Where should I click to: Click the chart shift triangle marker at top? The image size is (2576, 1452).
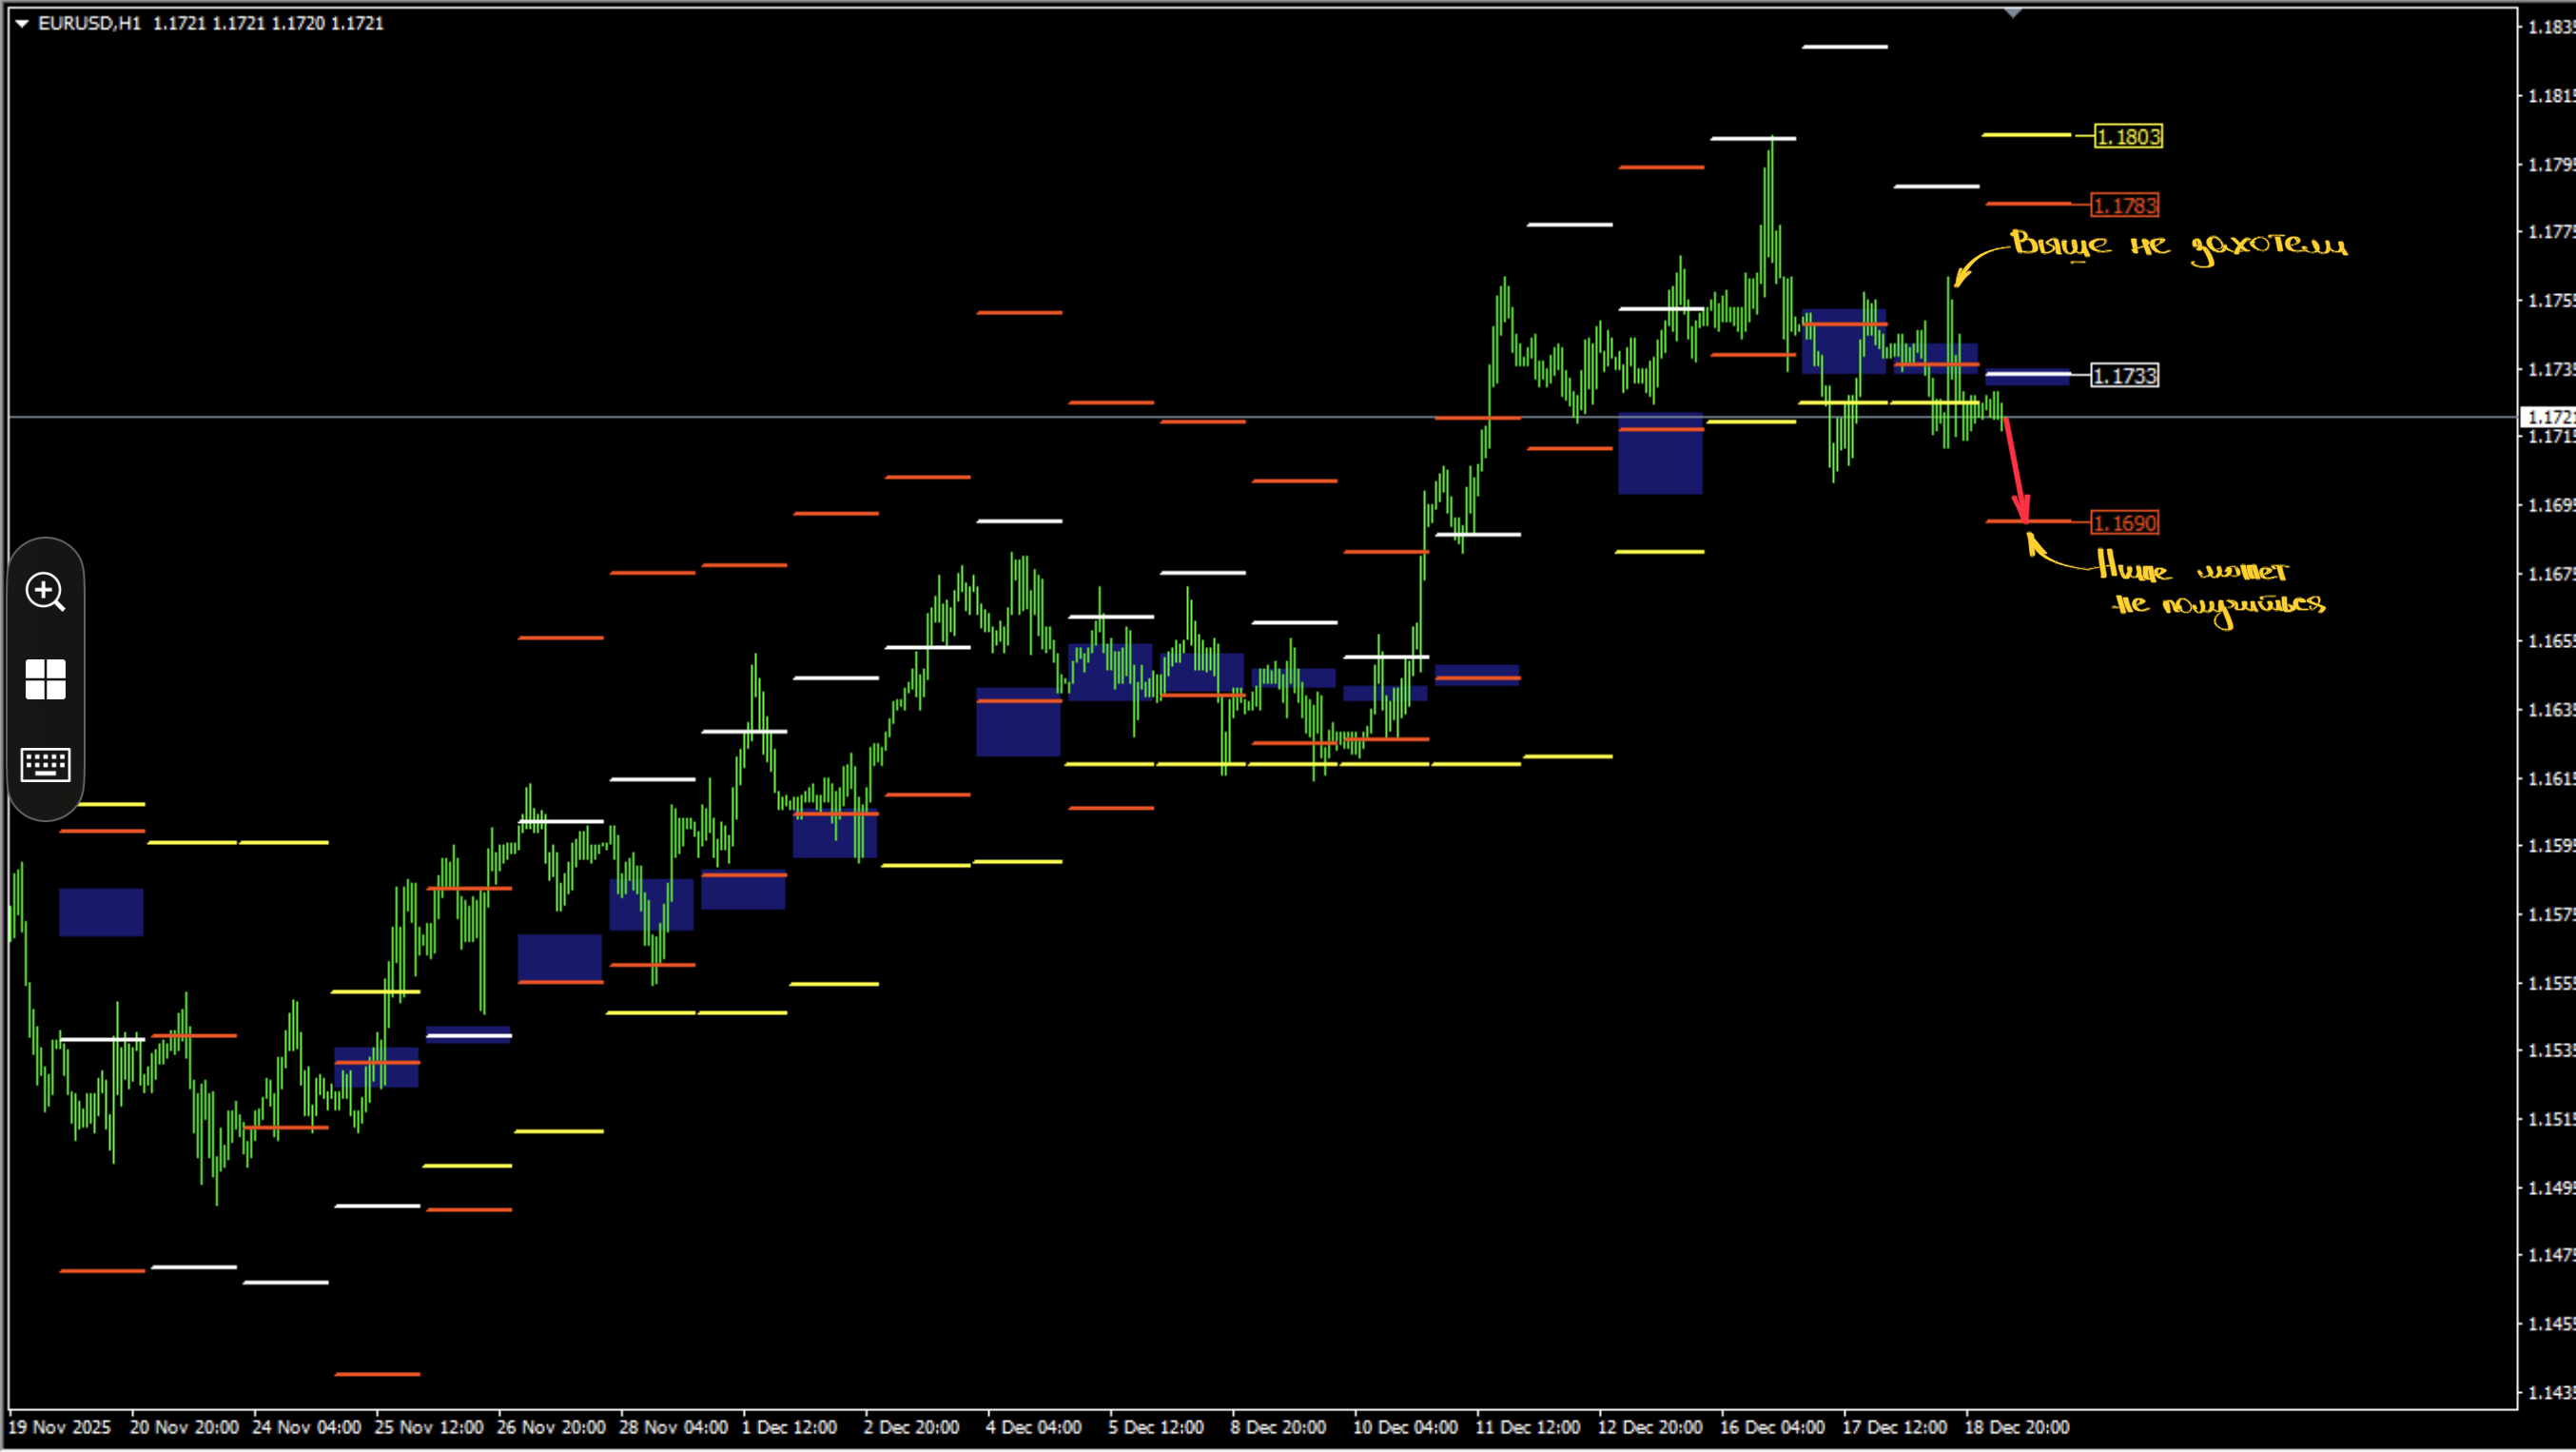[2012, 13]
